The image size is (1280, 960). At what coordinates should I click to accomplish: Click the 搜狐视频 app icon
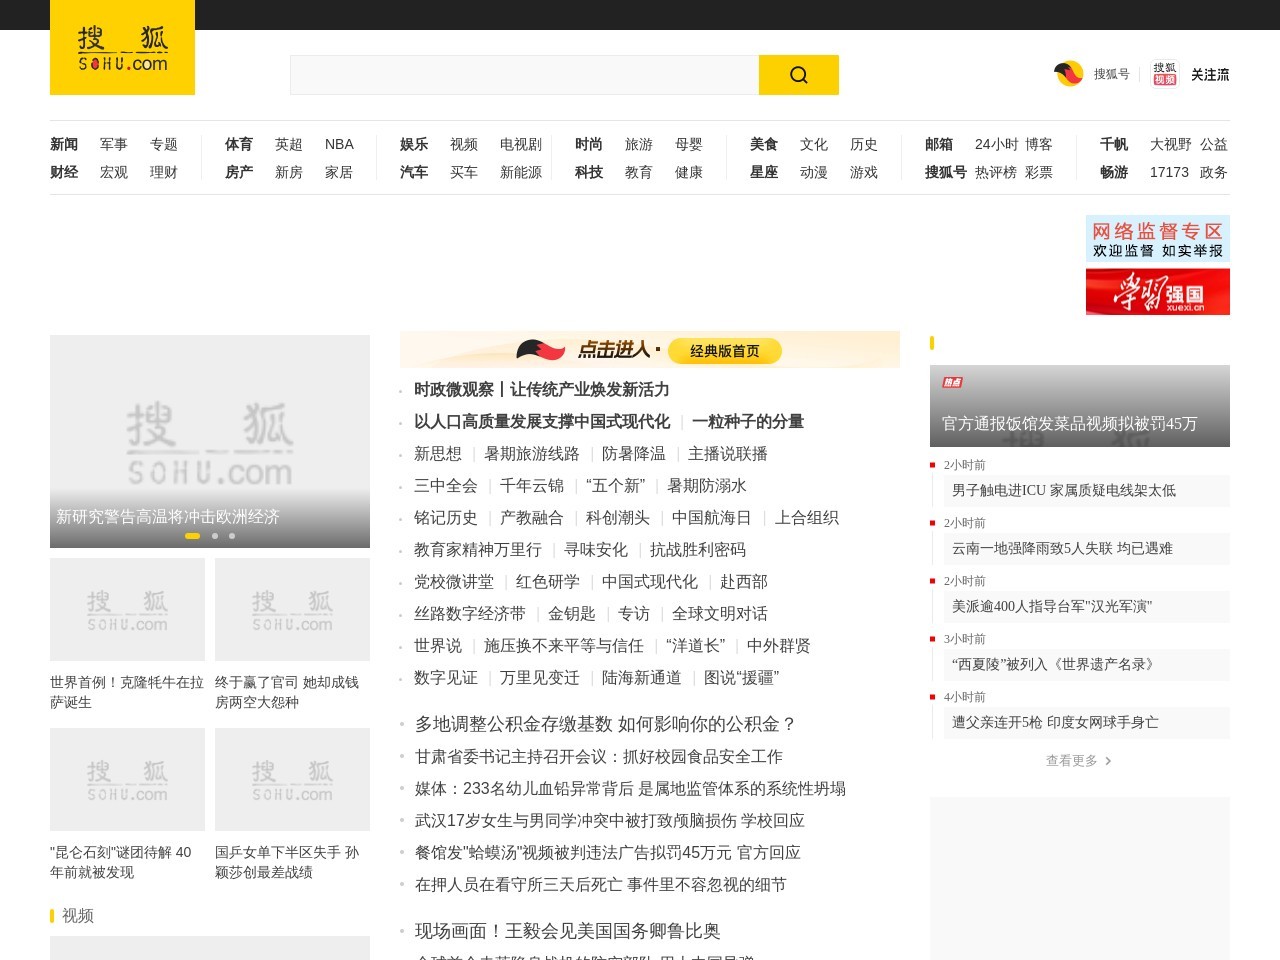1163,73
